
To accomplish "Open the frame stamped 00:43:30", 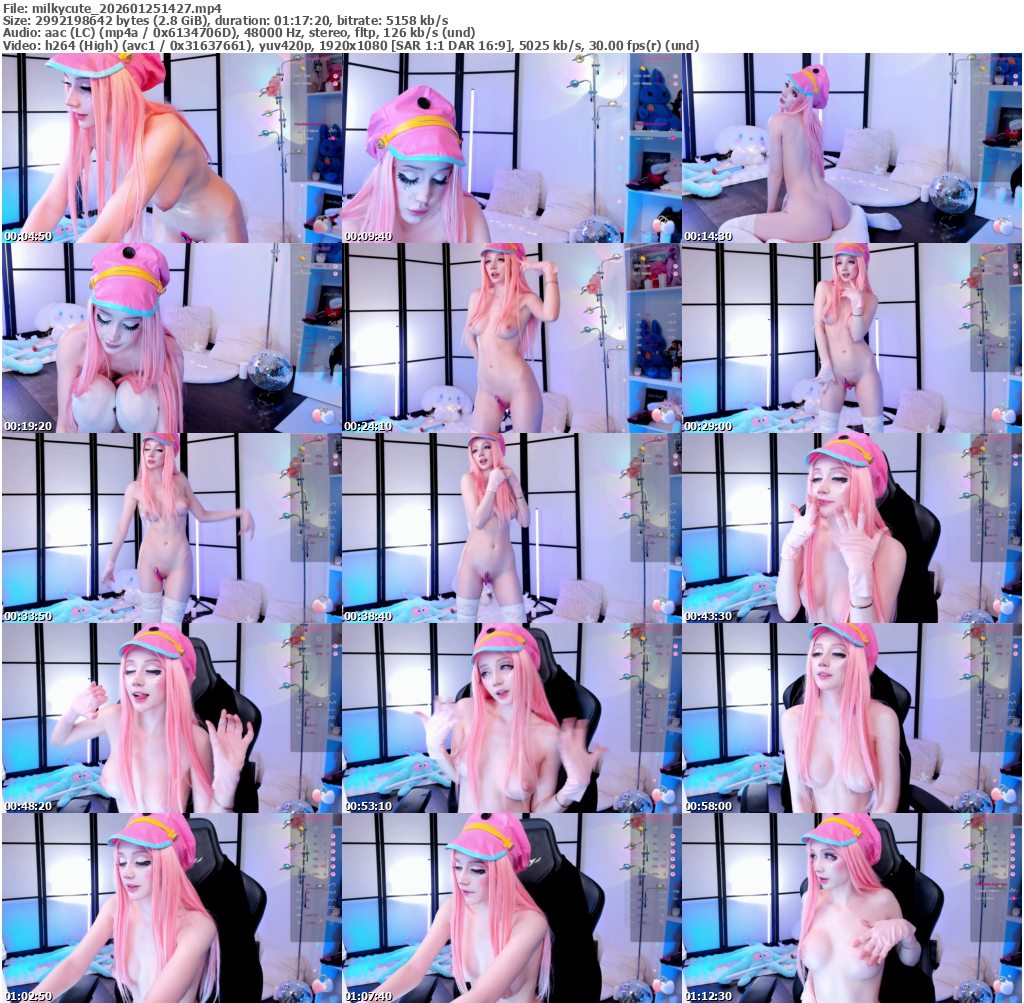I will pos(852,528).
